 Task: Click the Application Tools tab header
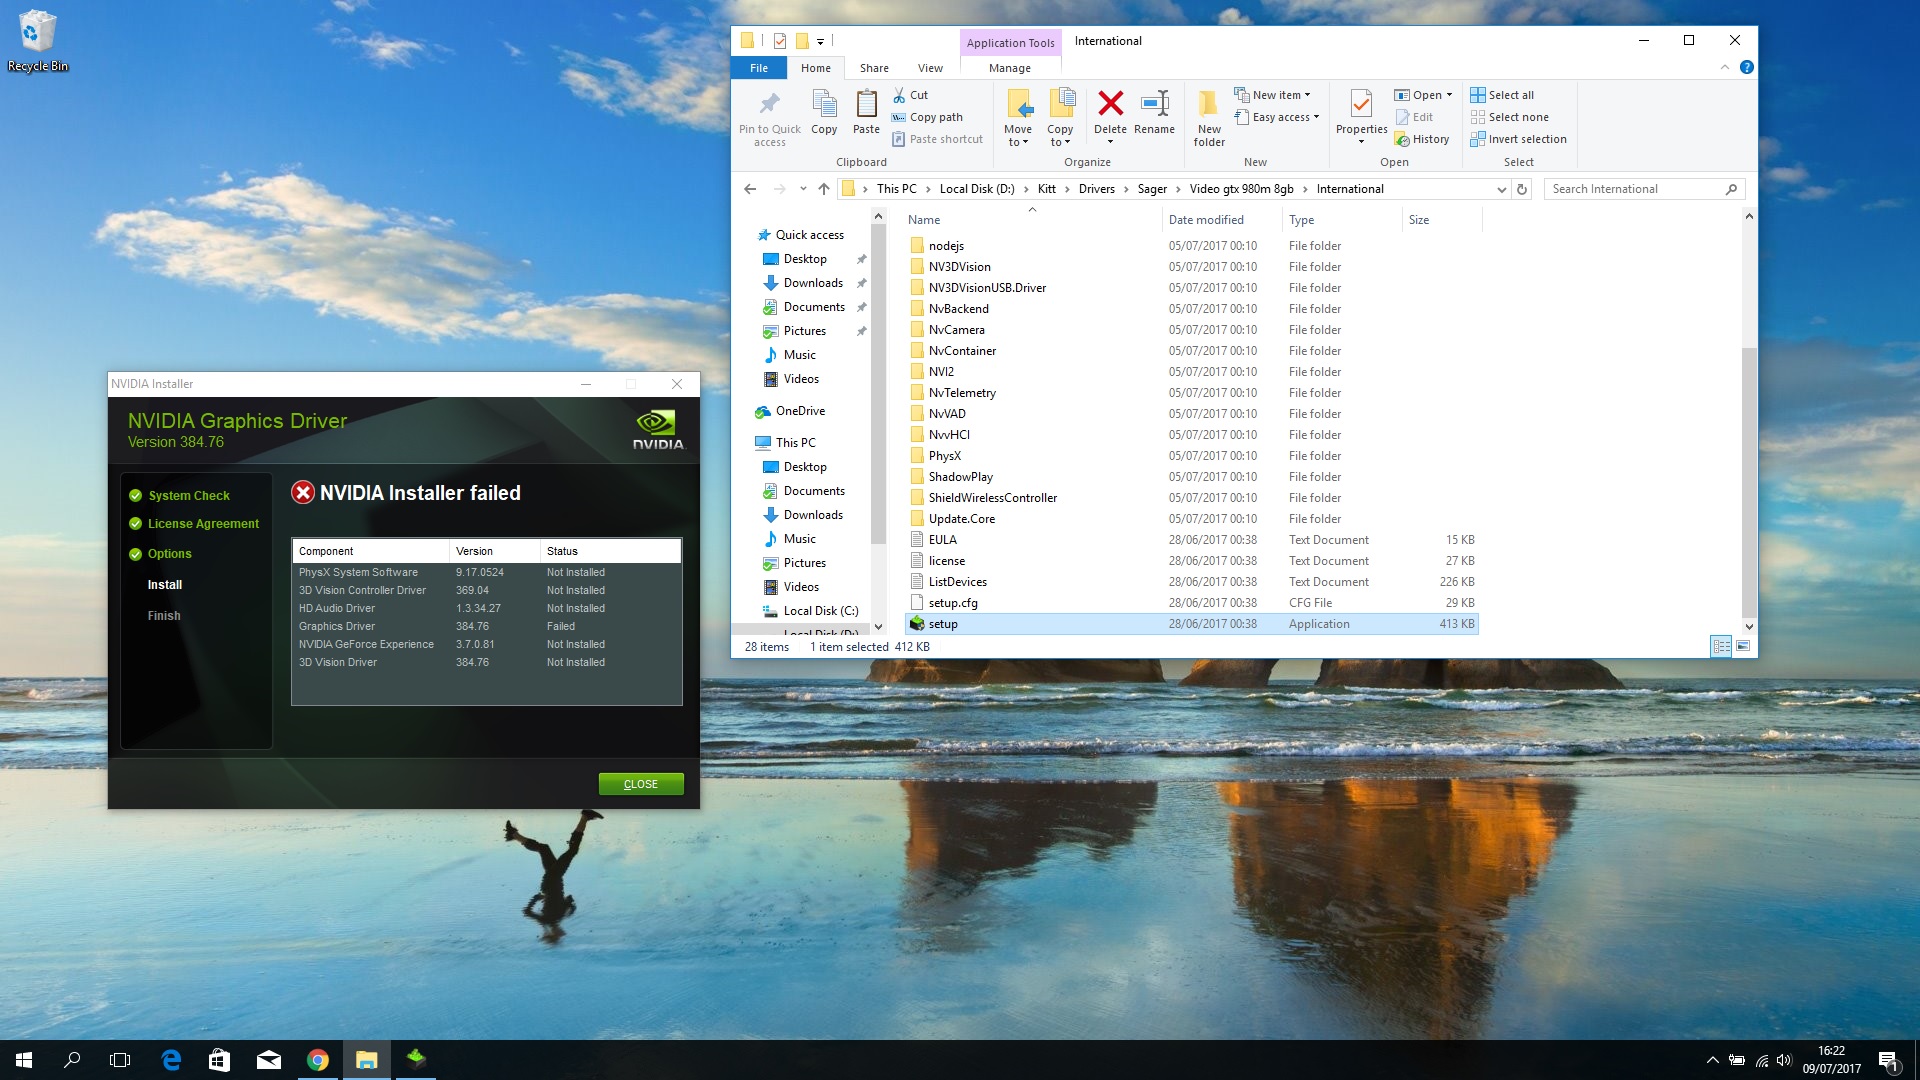(1010, 42)
